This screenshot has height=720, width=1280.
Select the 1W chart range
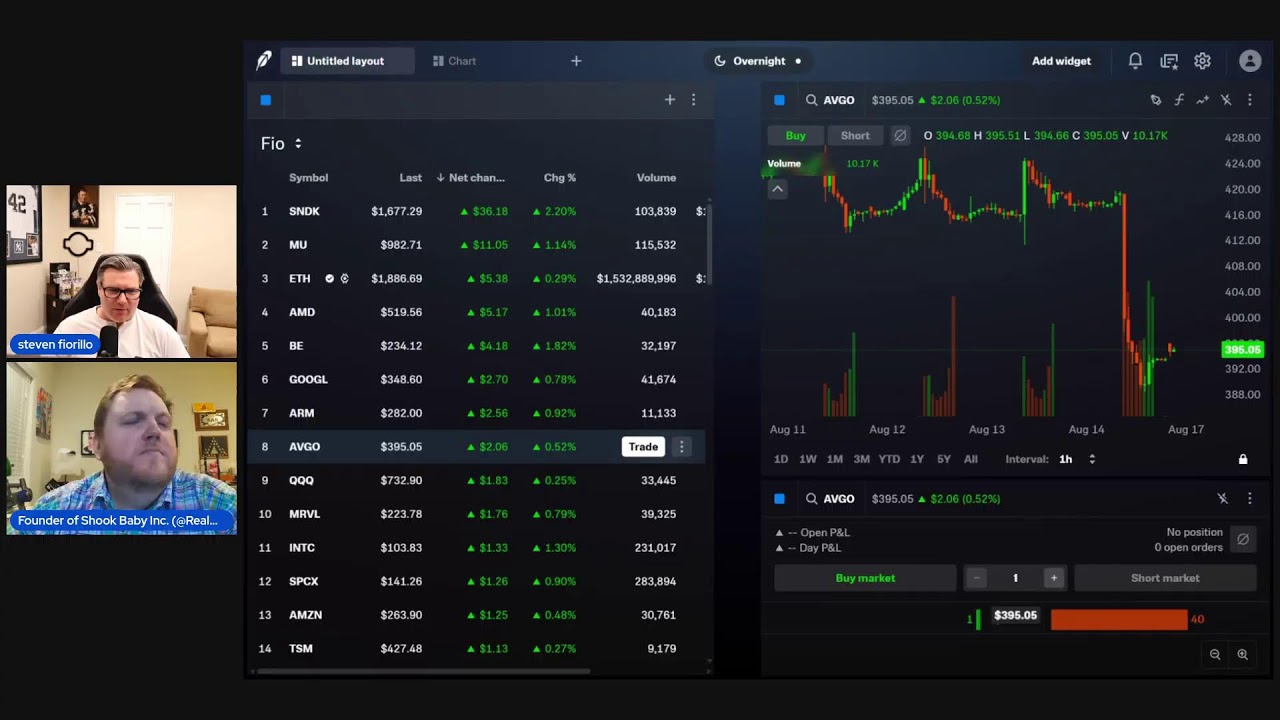coord(808,460)
